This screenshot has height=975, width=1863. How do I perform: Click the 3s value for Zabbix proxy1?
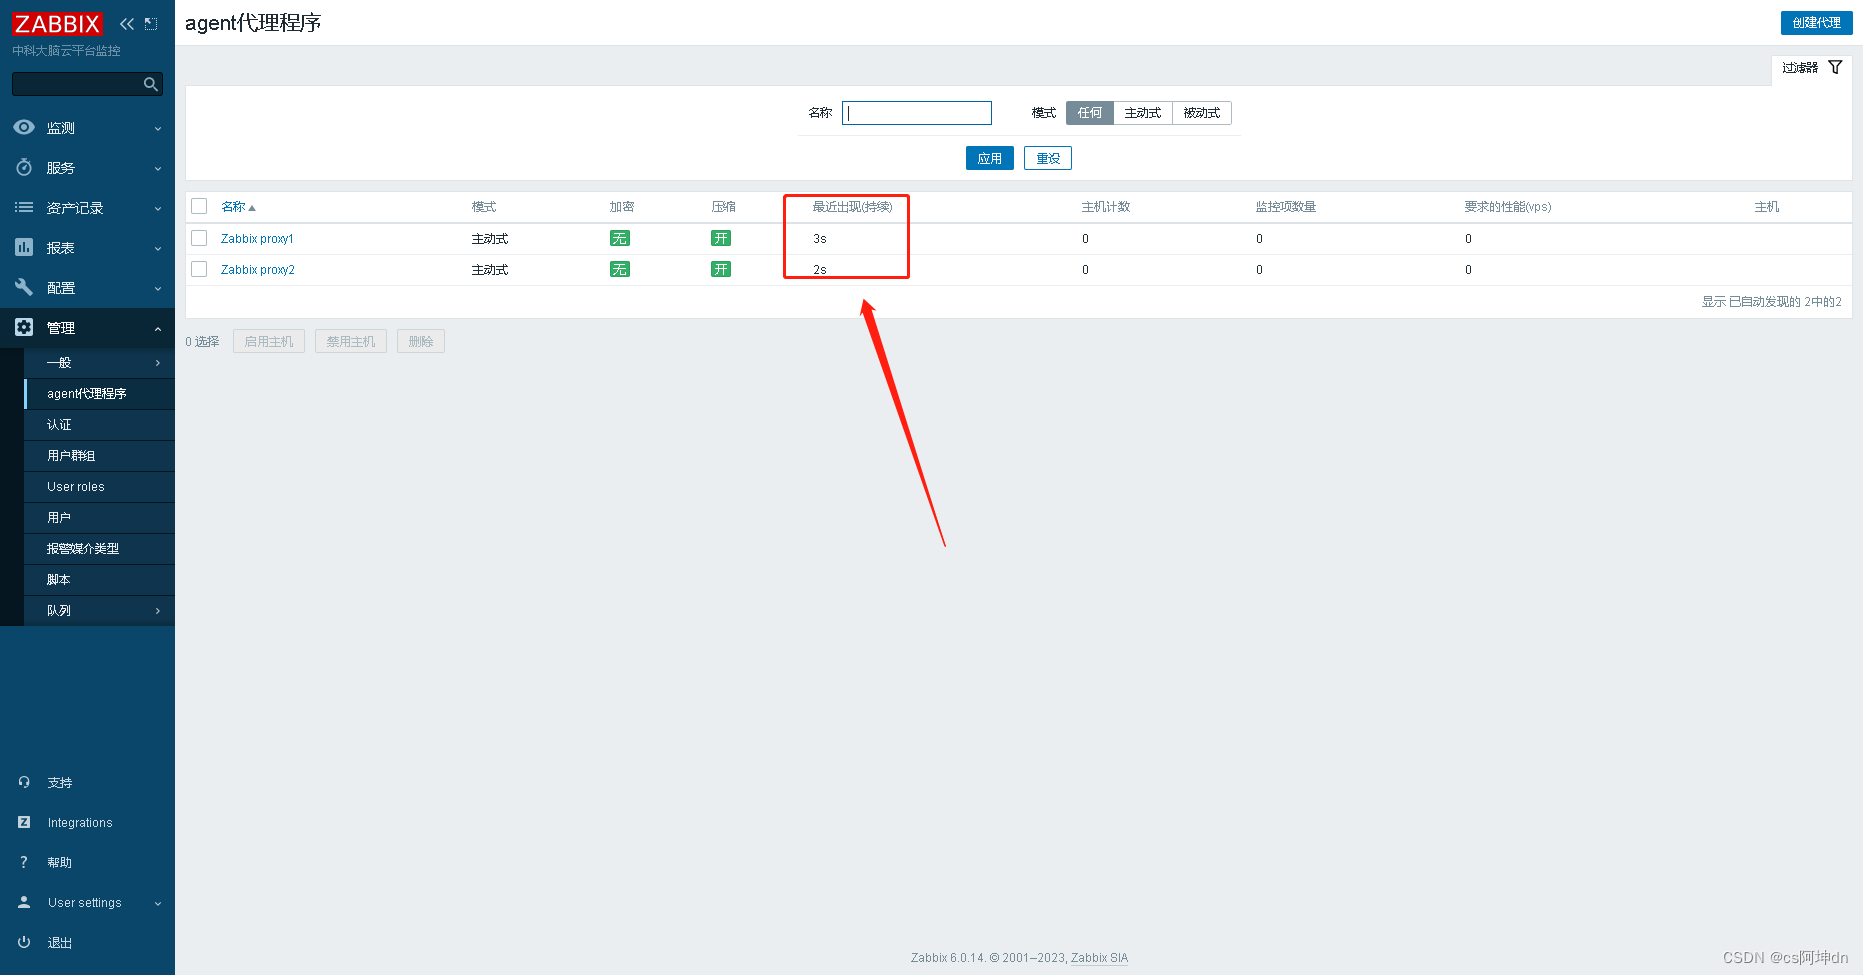[820, 238]
